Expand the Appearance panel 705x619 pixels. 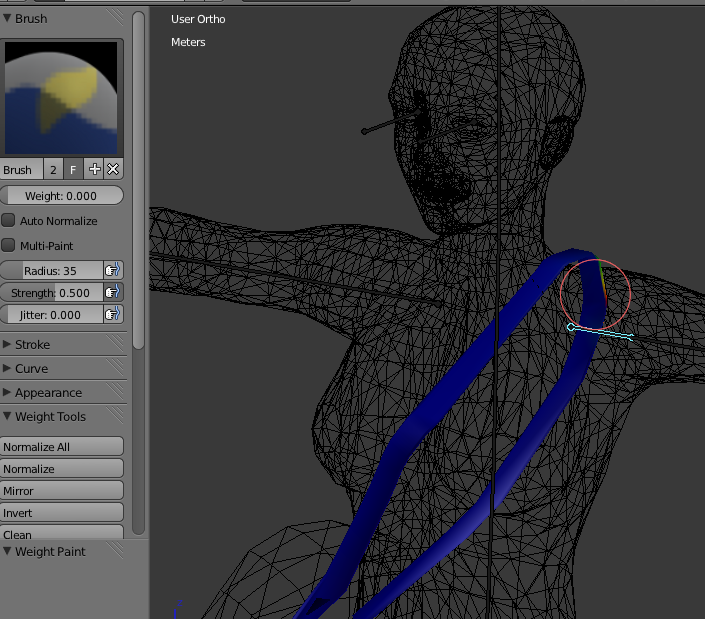[7, 392]
